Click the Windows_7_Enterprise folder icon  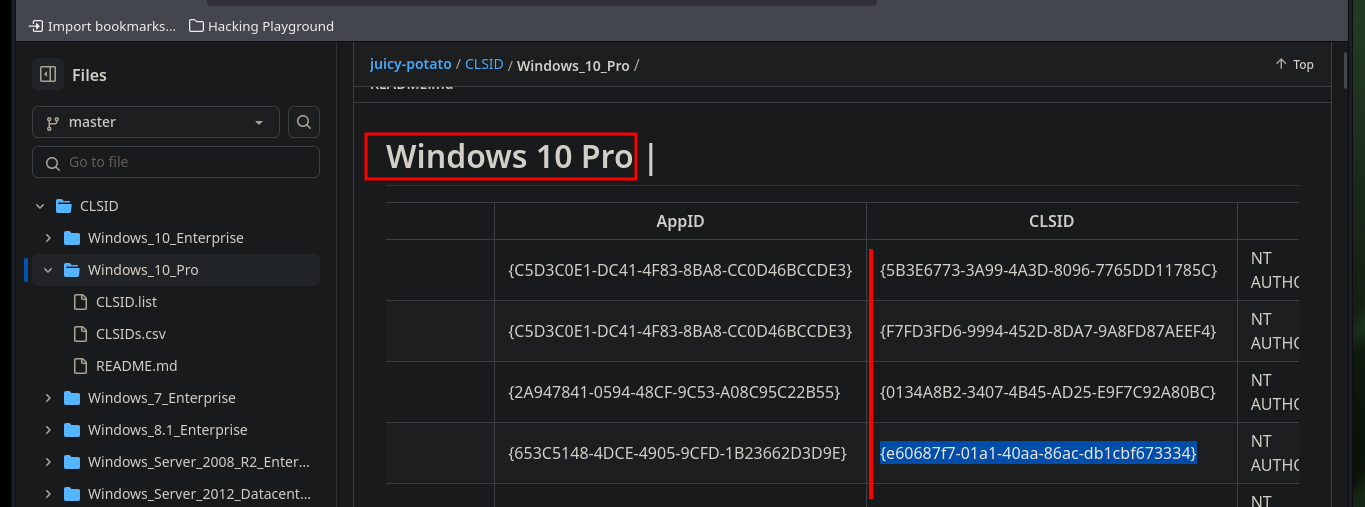72,398
